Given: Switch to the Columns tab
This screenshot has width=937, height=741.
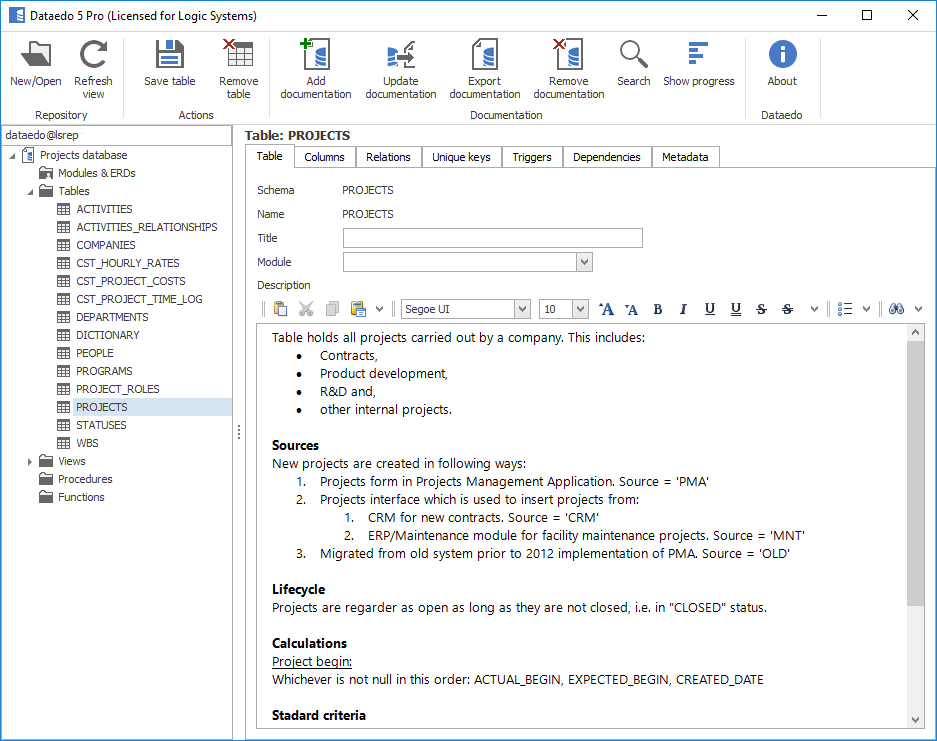Looking at the screenshot, I should click(324, 157).
